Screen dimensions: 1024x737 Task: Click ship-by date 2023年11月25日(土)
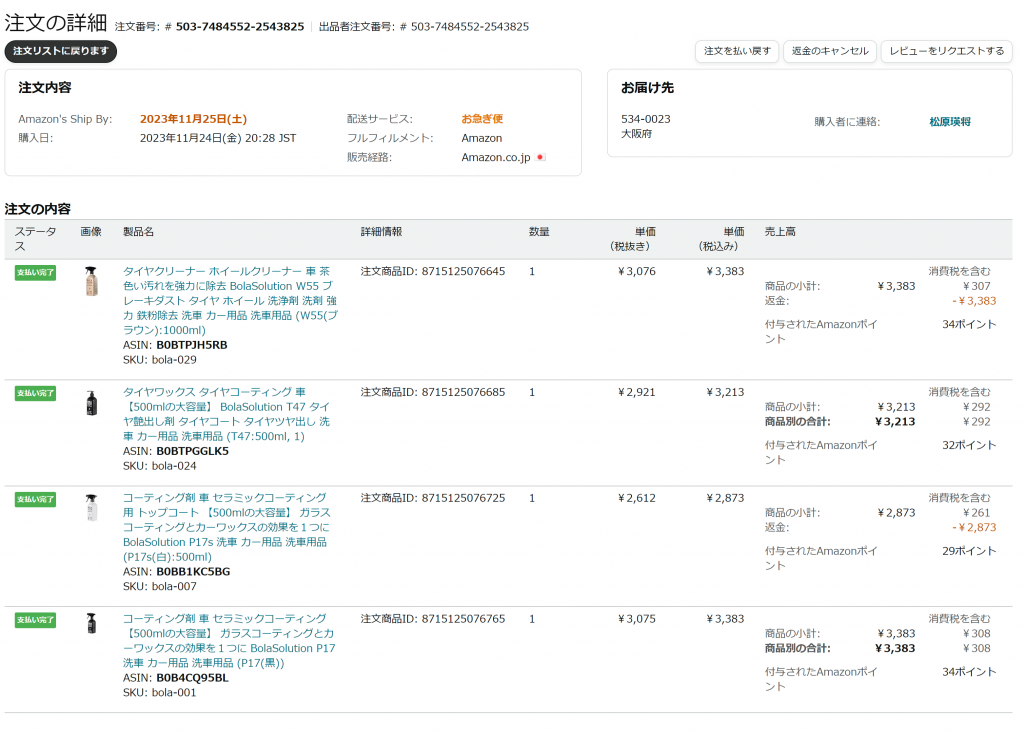pyautogui.click(x=193, y=119)
